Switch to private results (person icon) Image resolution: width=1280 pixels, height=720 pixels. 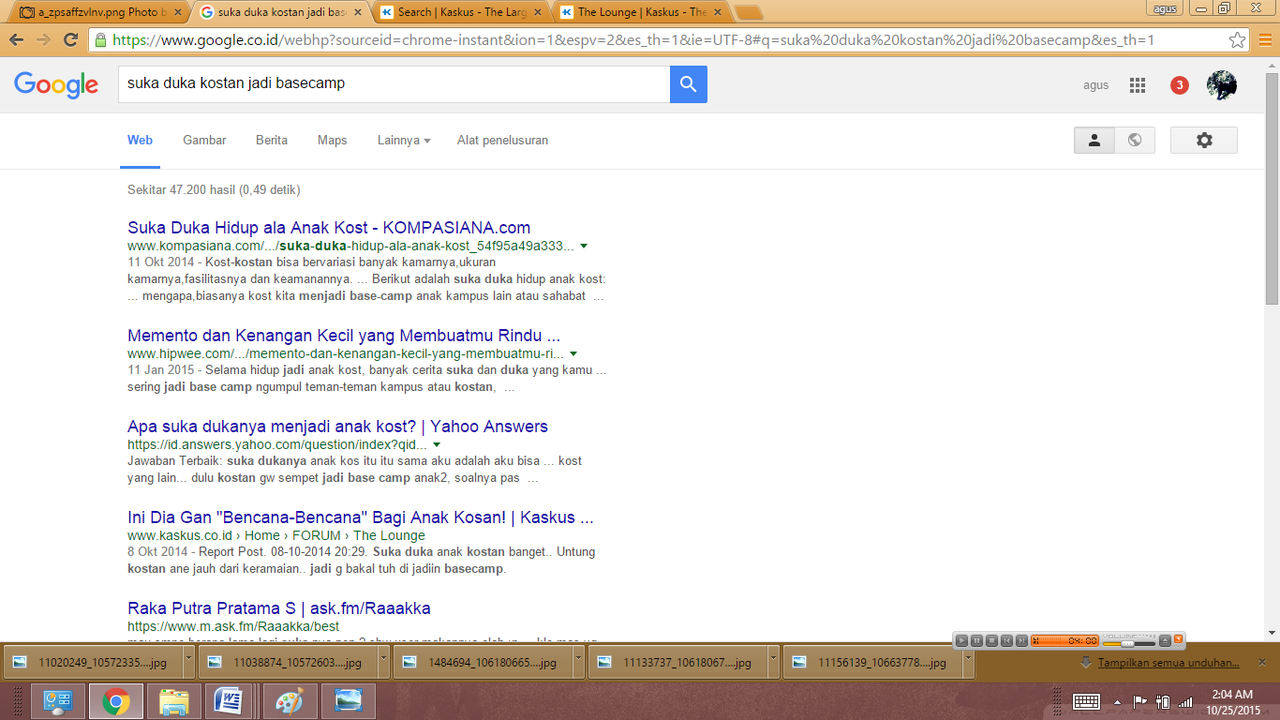tap(1094, 140)
